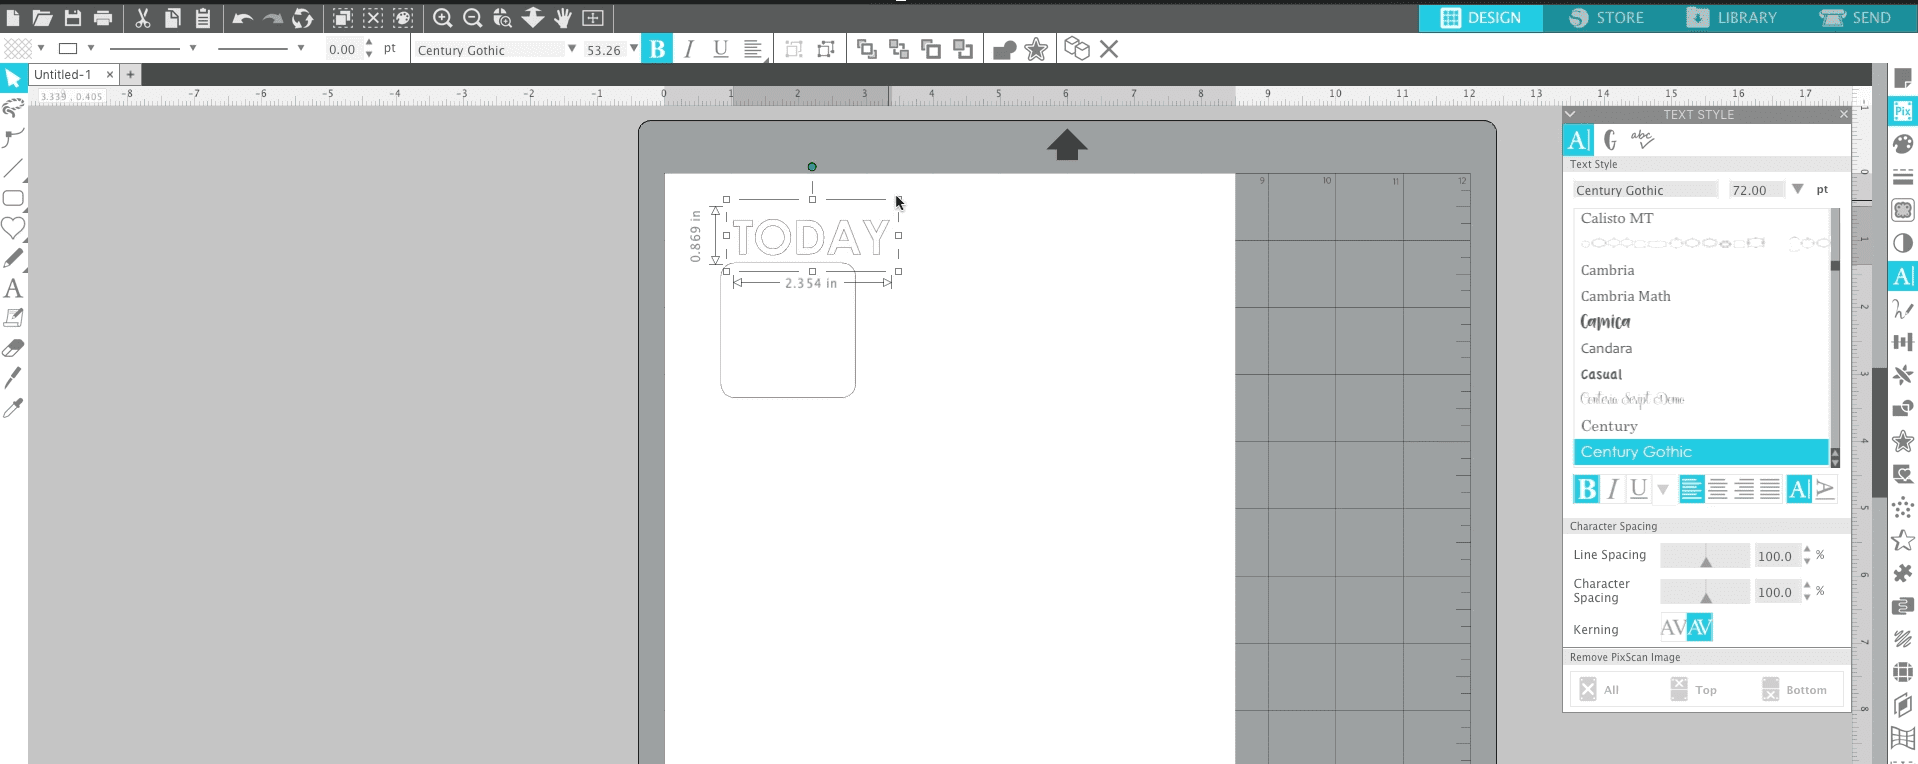Screen dimensions: 1918x764
Task: Expand Century Gothic font dropdown in toolbar
Action: (x=572, y=49)
